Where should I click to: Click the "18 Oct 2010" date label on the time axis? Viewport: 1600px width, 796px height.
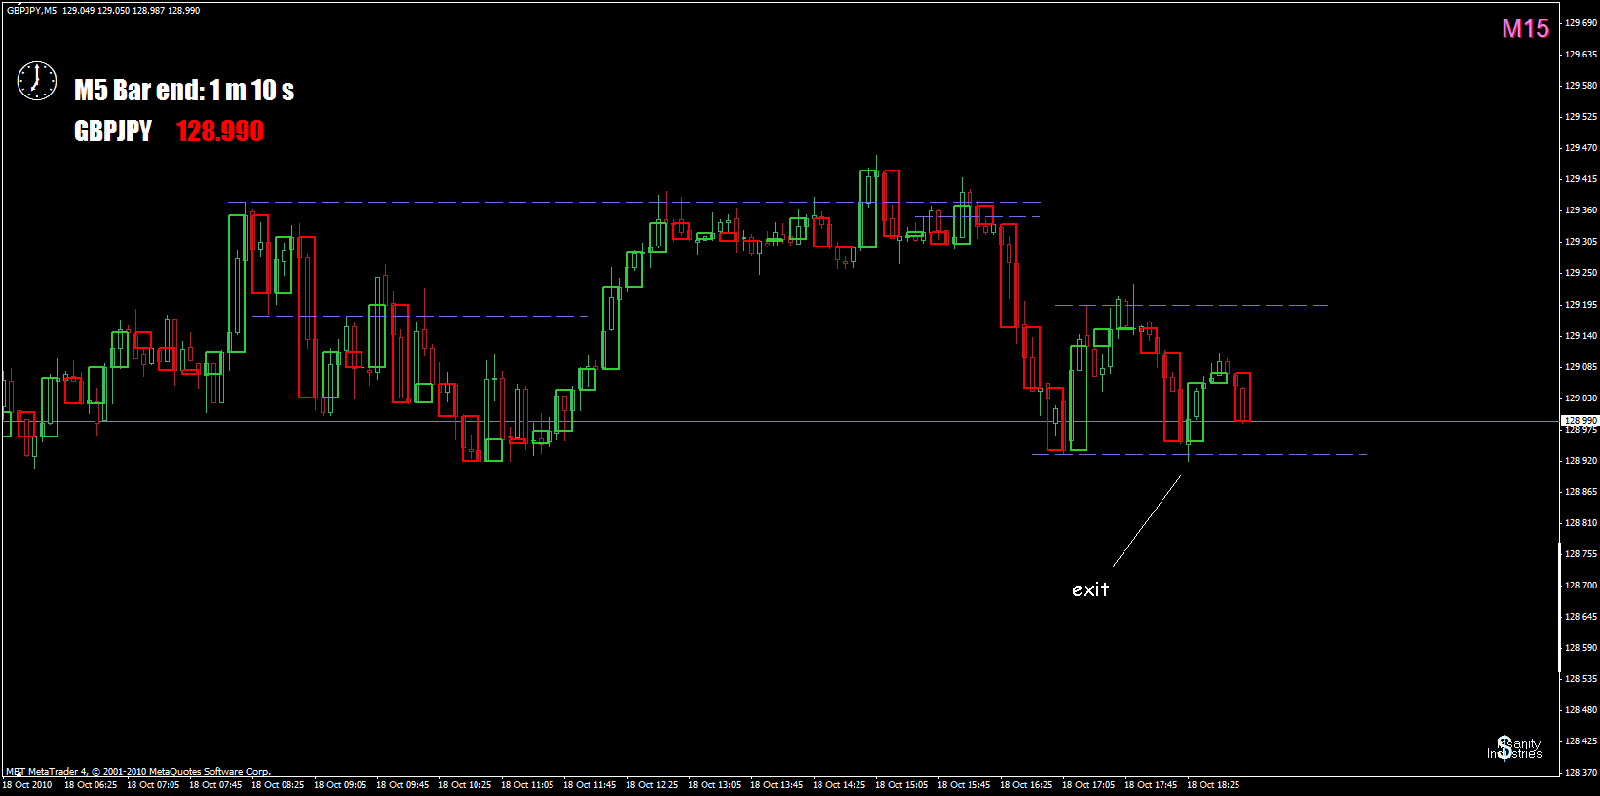click(27, 785)
